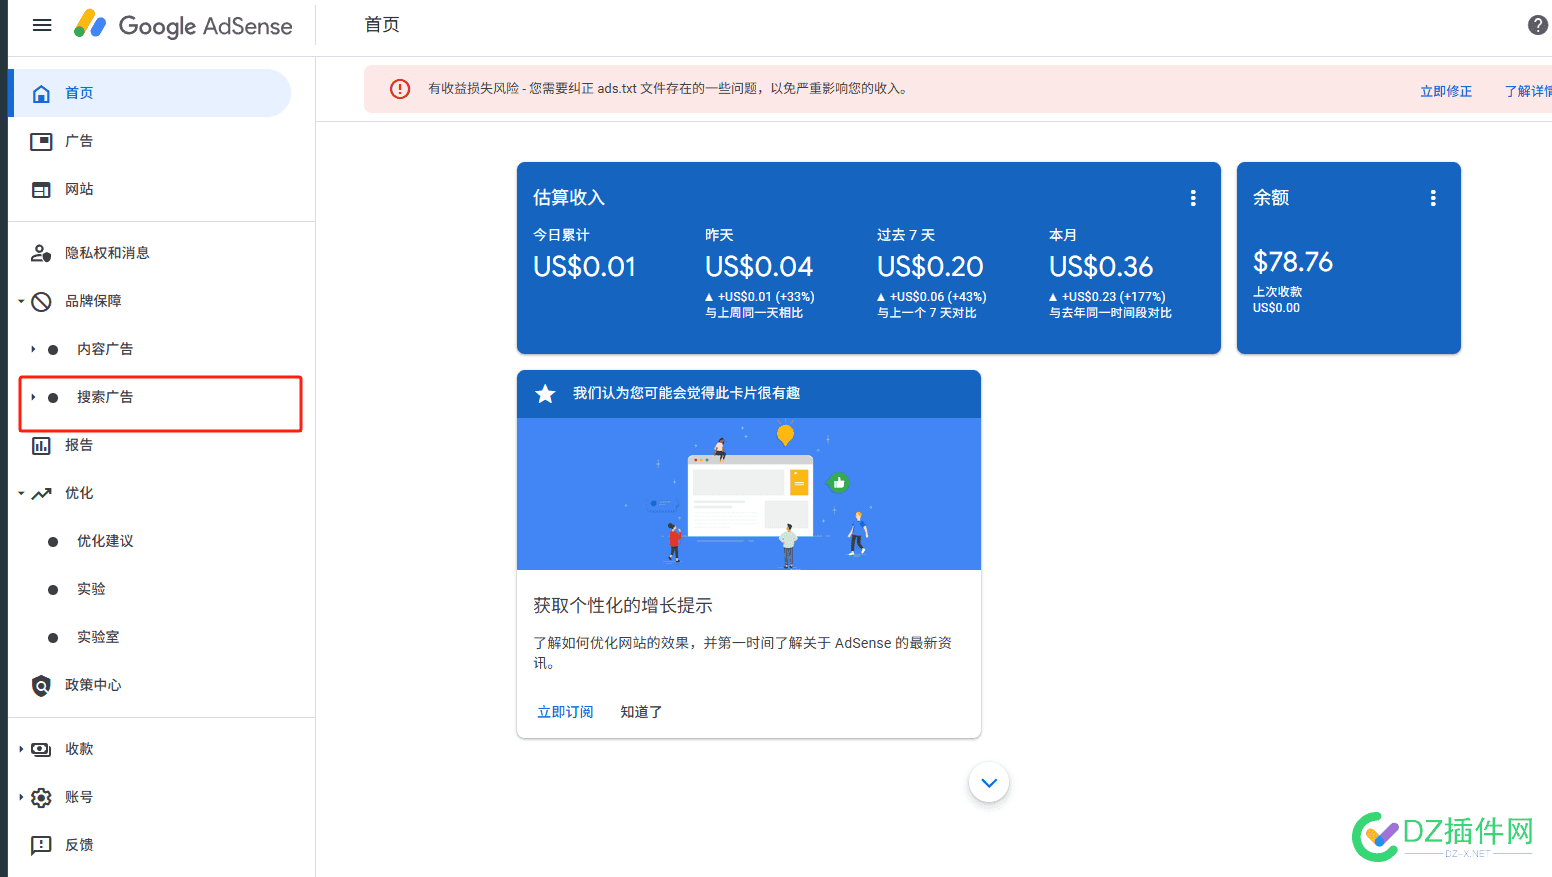Viewport: 1552px width, 877px height.
Task: Click the 广告 ads icon in sidebar
Action: (41, 141)
